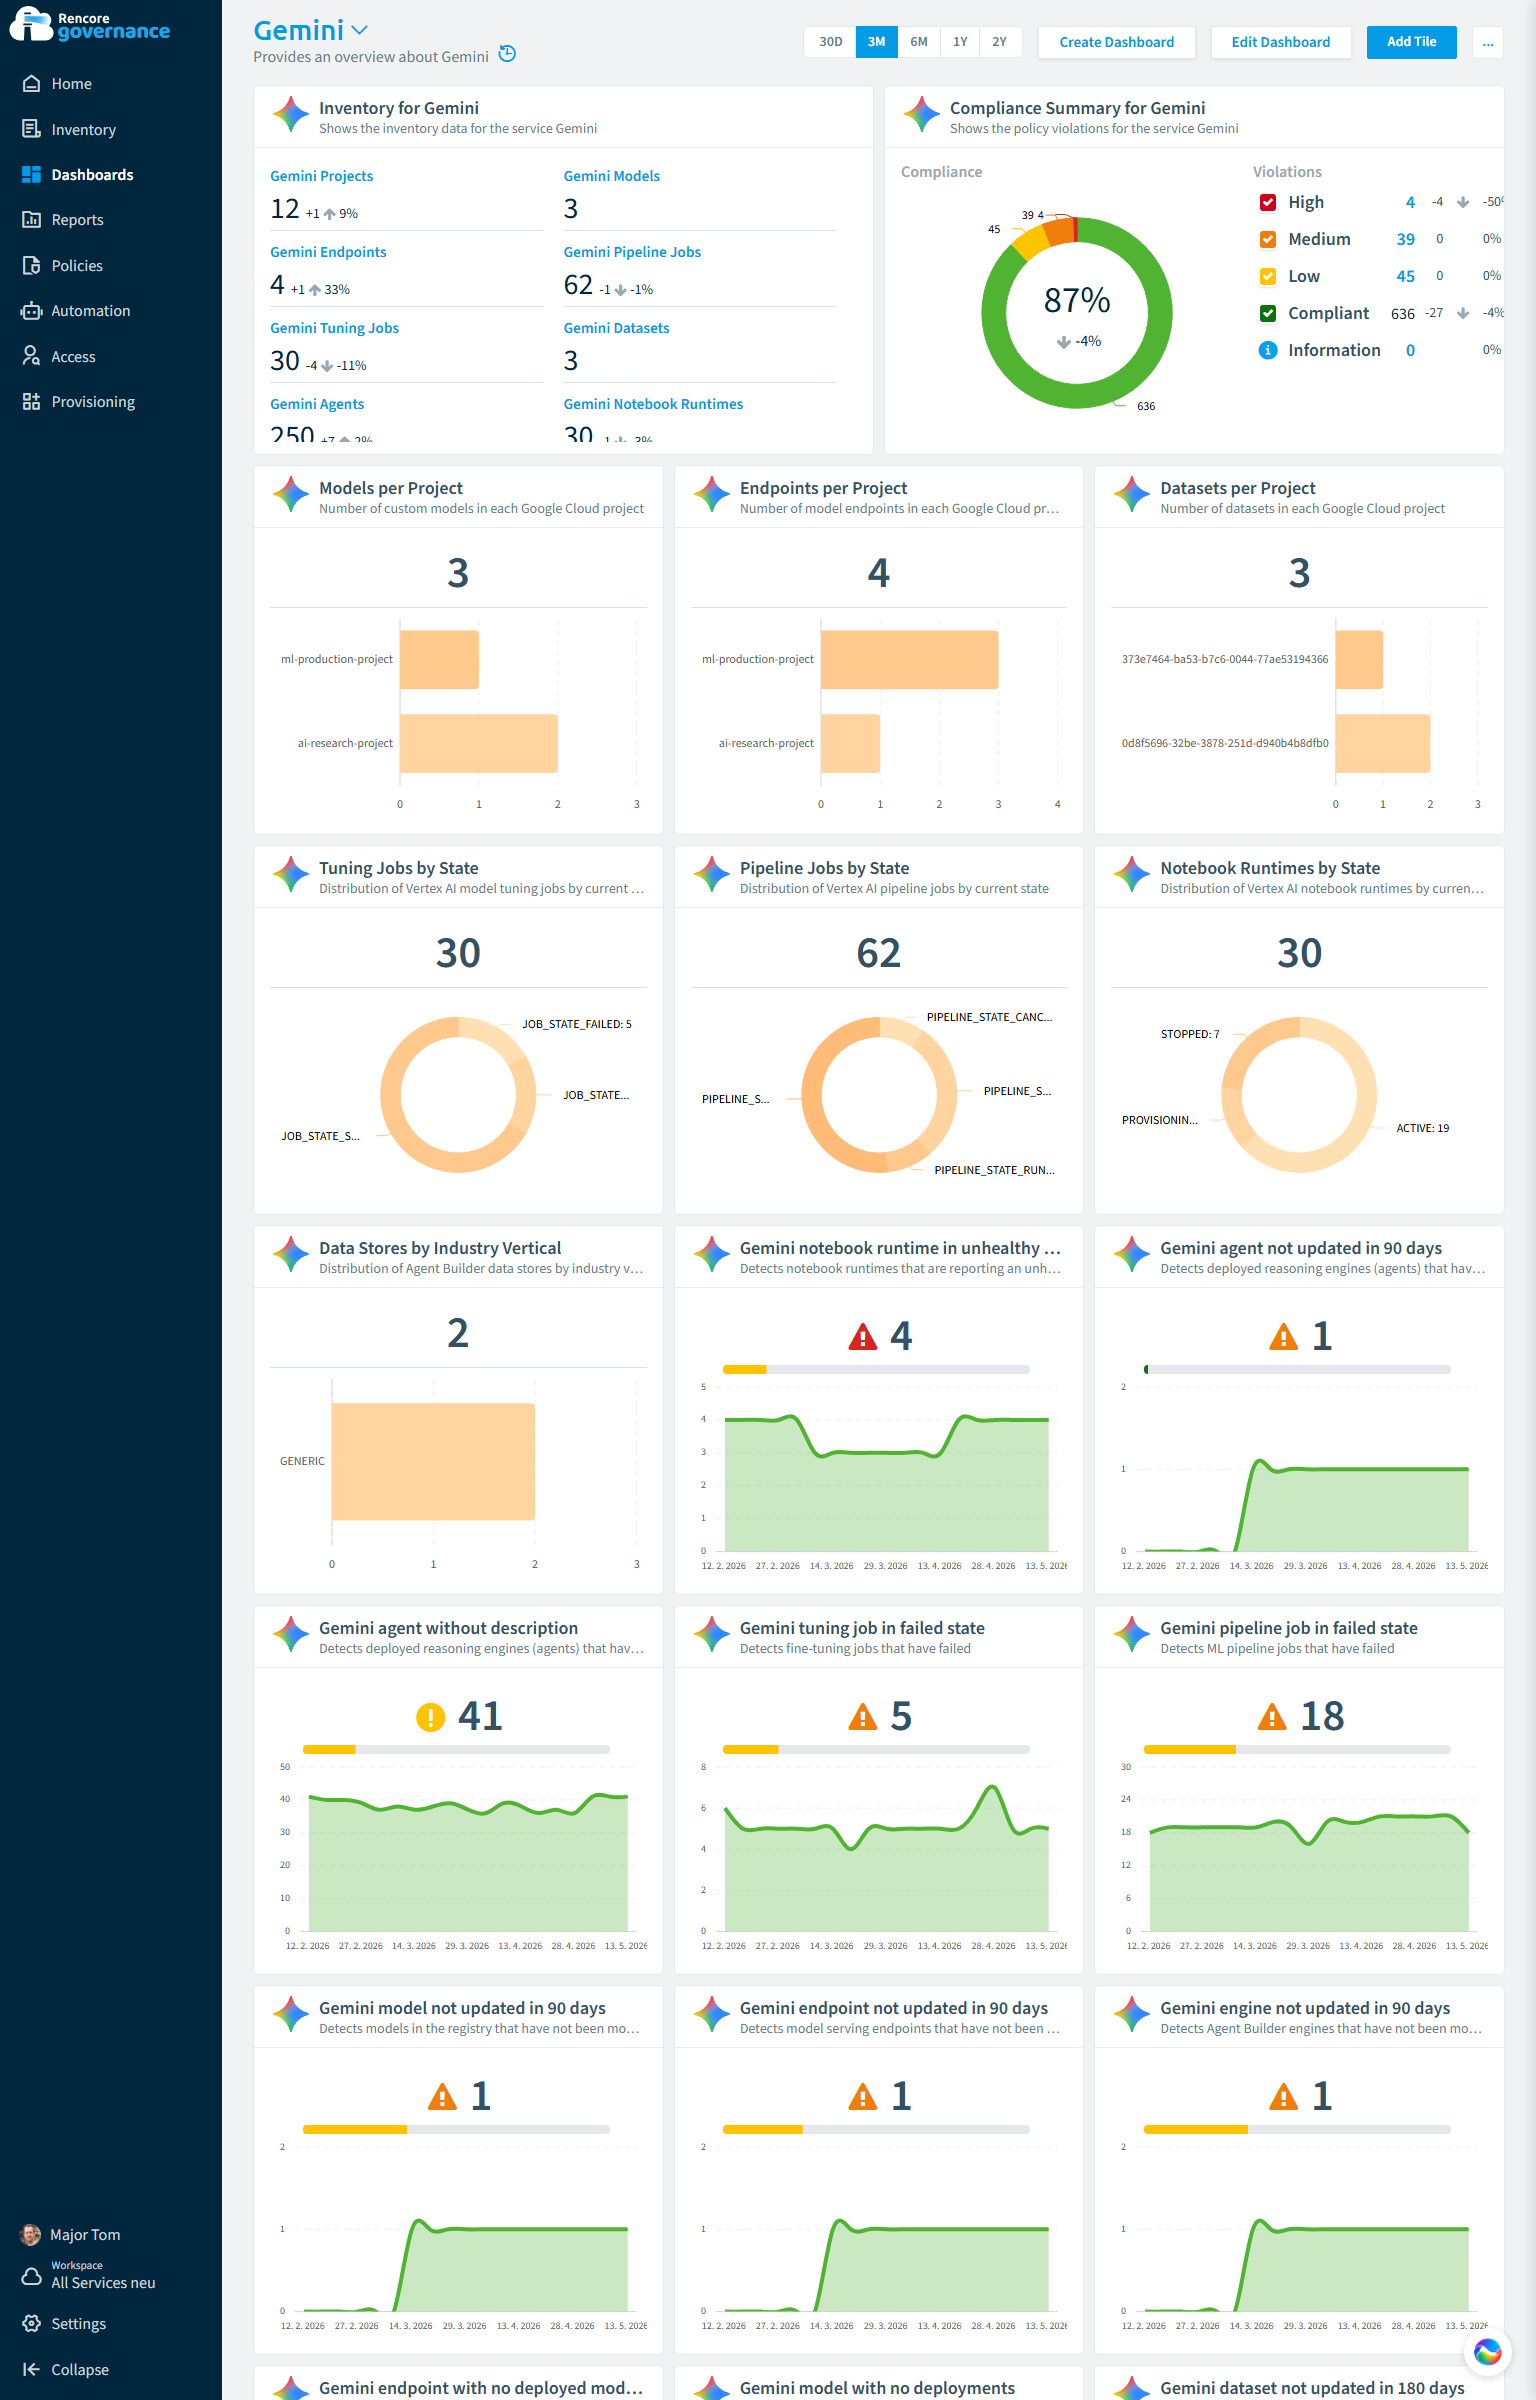
Task: Open the Gemini Endpoints link
Action: tap(328, 252)
